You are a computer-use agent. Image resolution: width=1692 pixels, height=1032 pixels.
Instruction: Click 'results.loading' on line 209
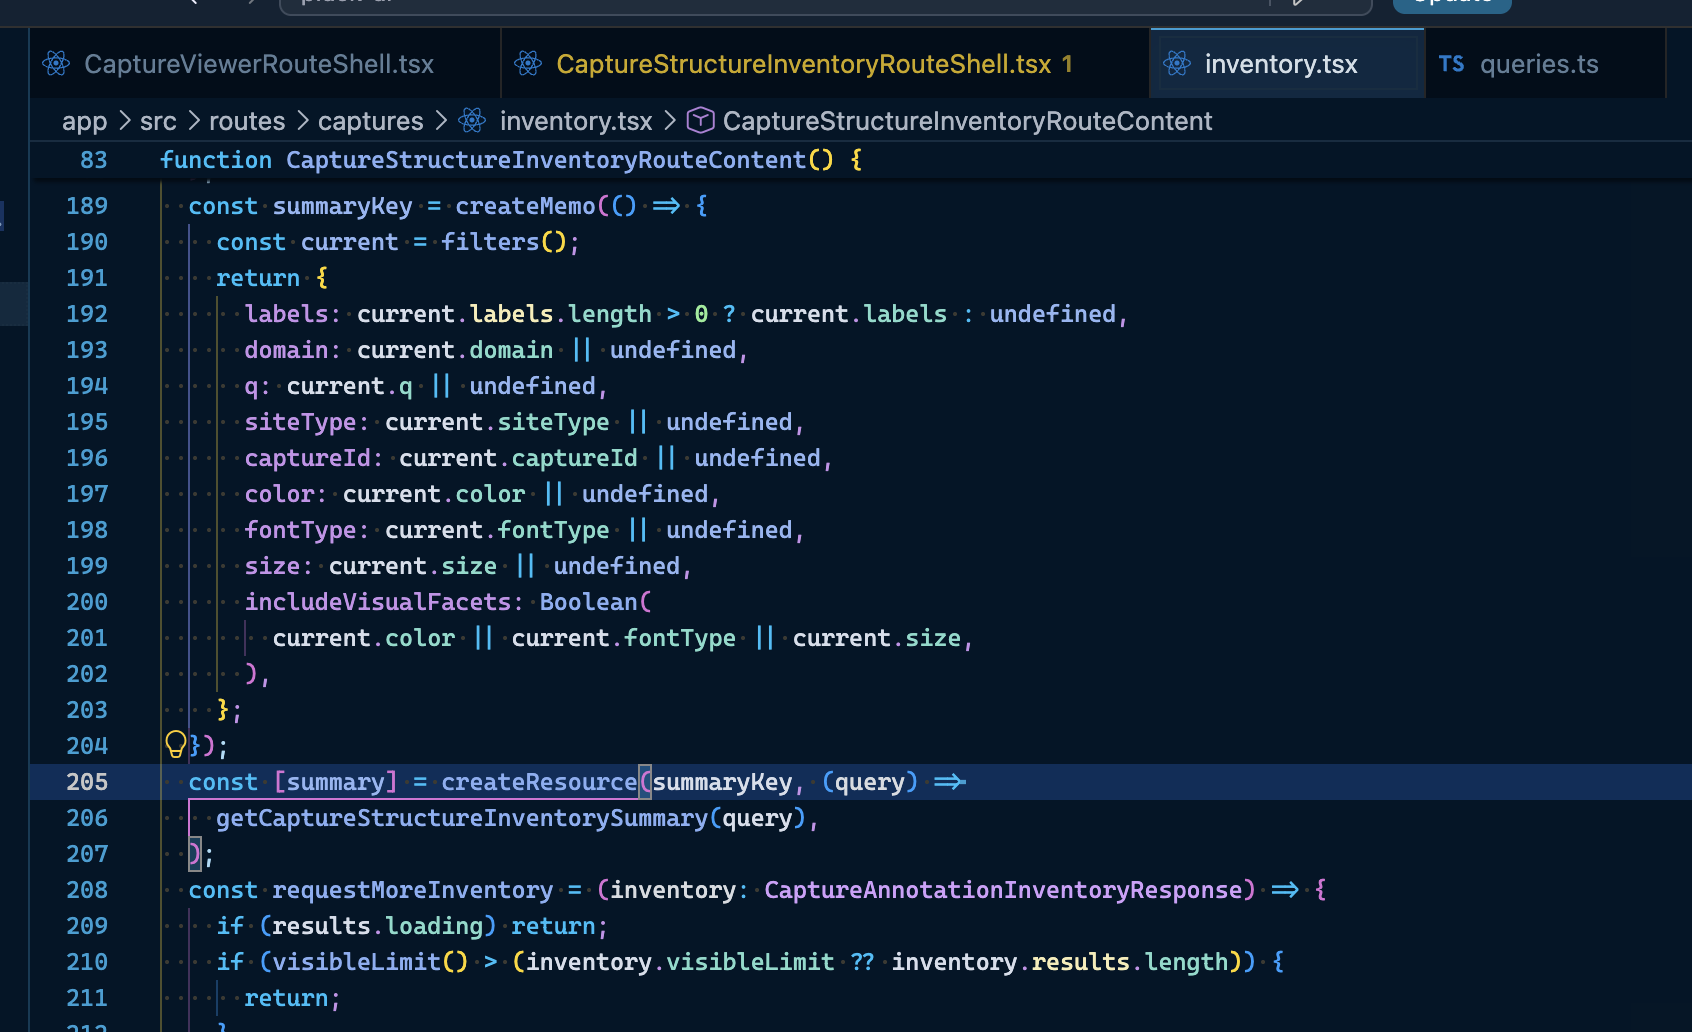coord(377,926)
